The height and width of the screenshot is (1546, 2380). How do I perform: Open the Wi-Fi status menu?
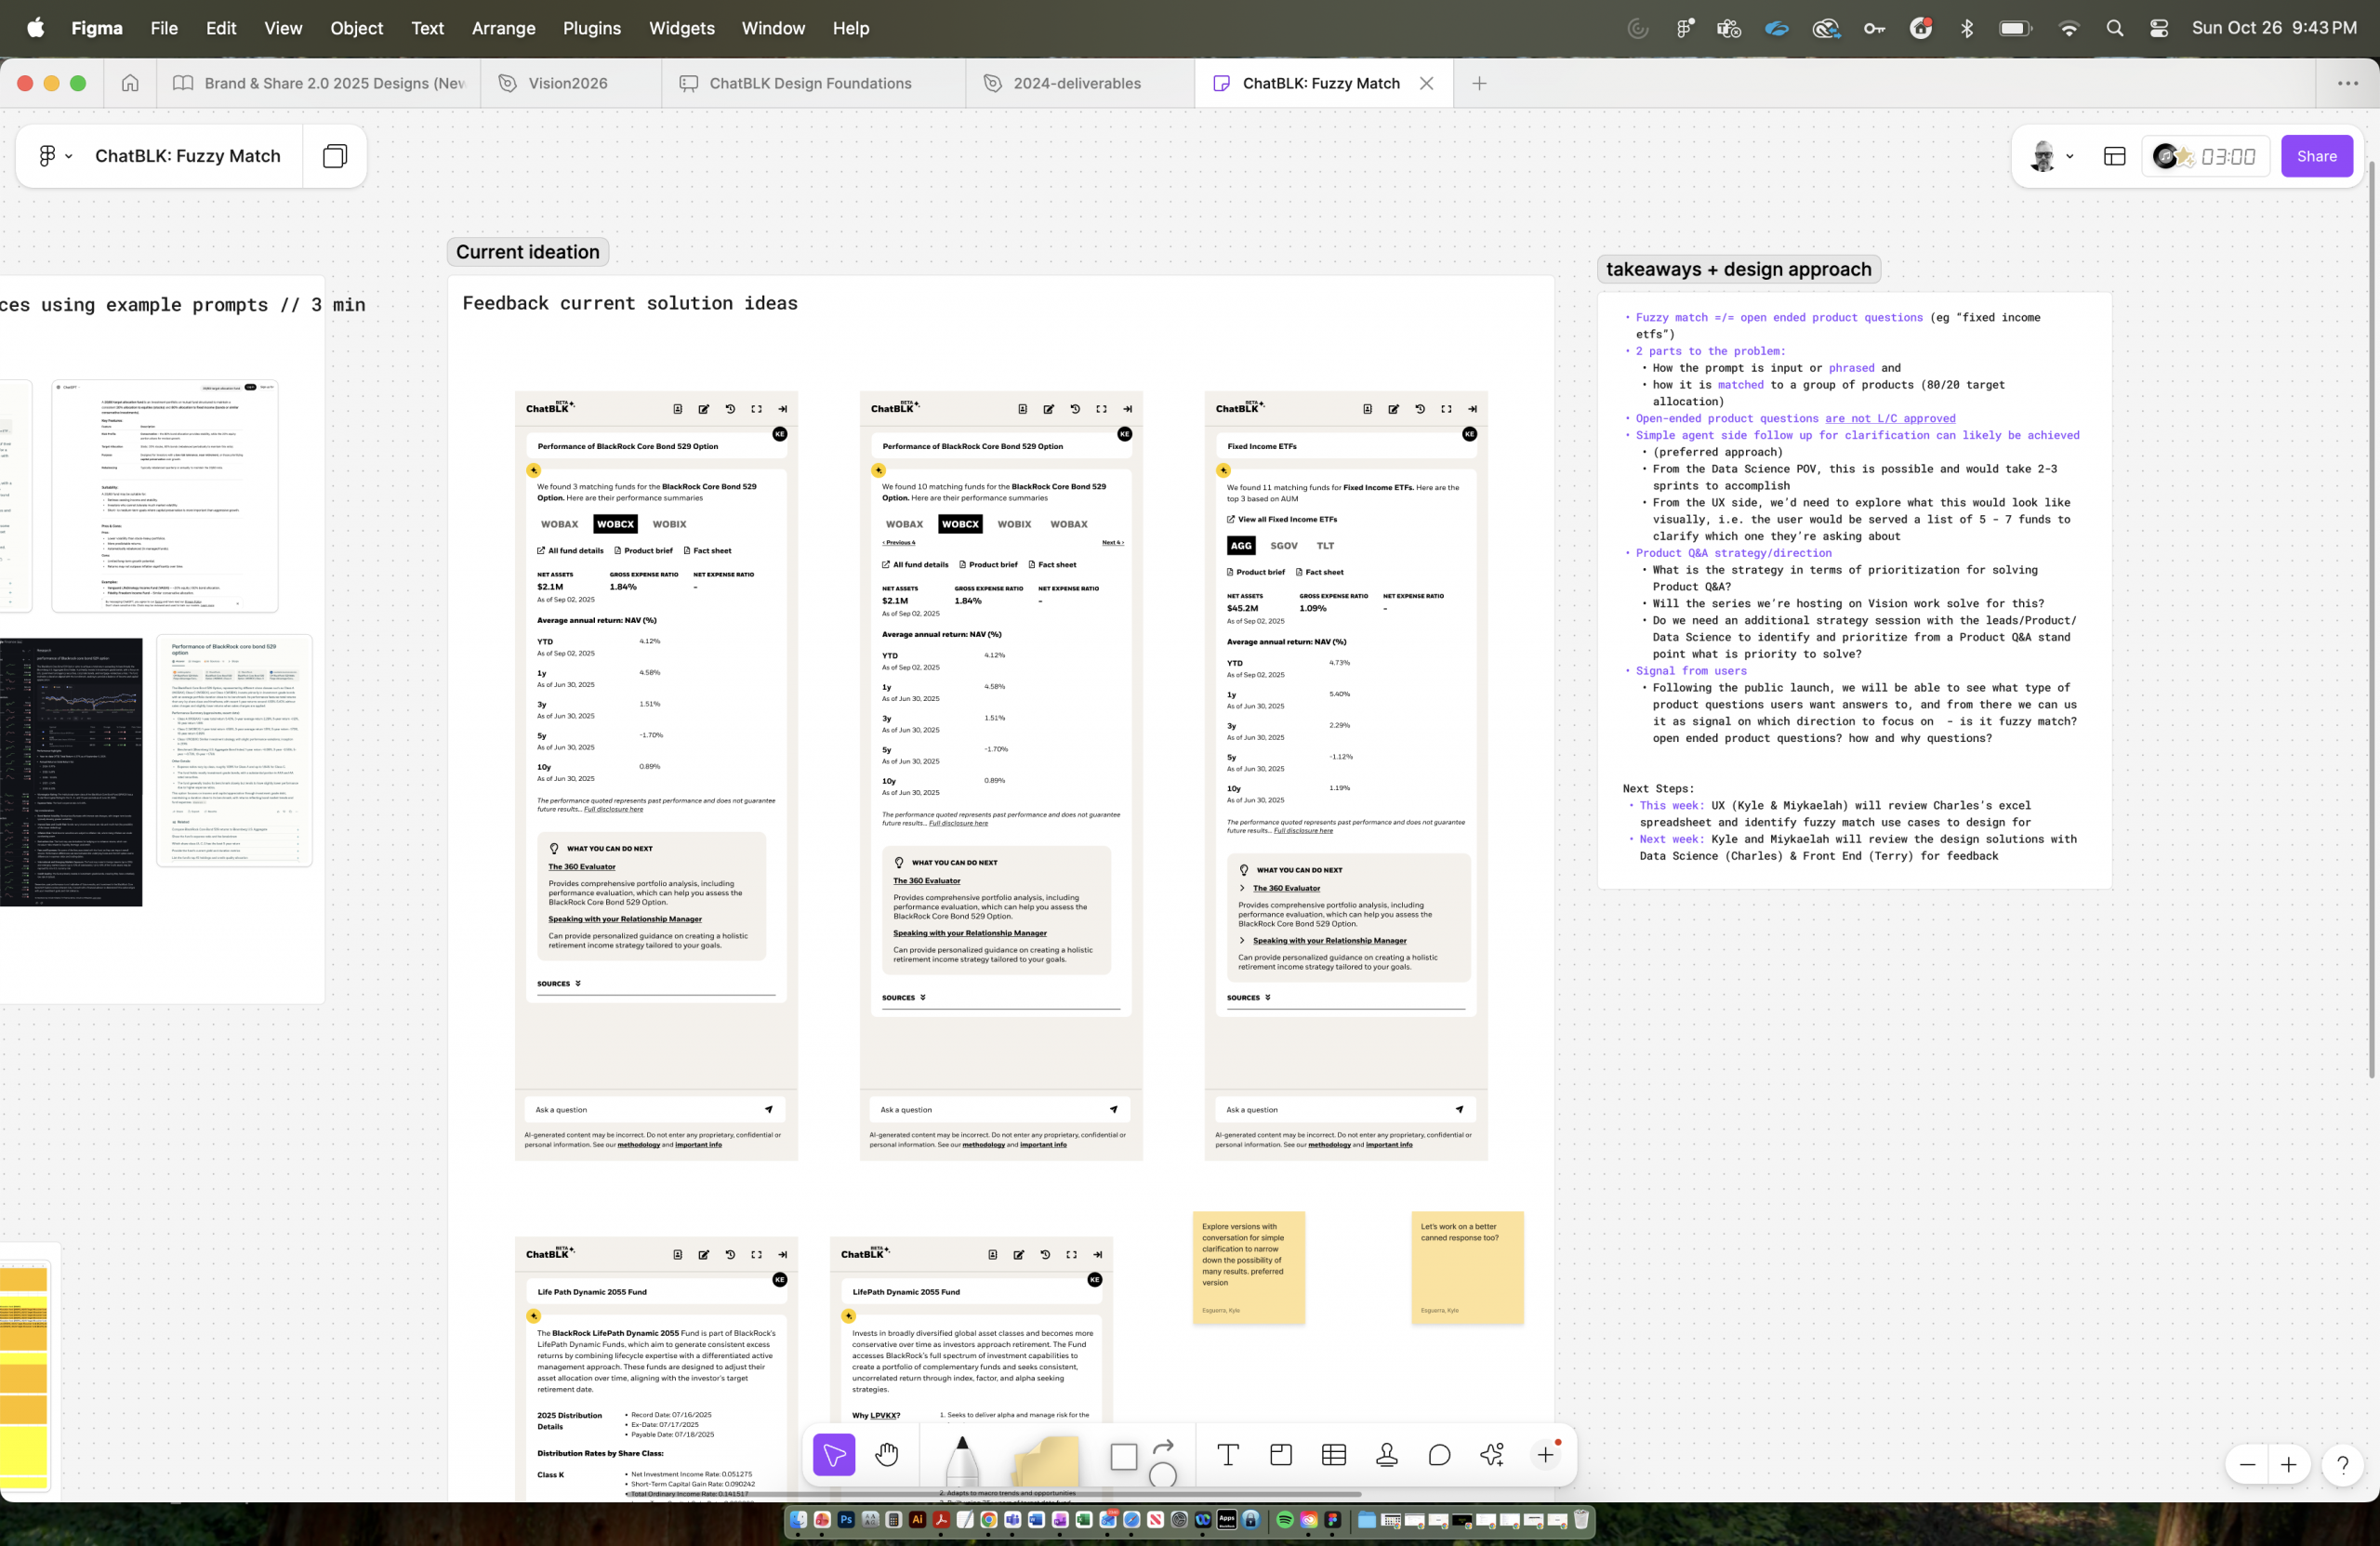[x=2069, y=28]
